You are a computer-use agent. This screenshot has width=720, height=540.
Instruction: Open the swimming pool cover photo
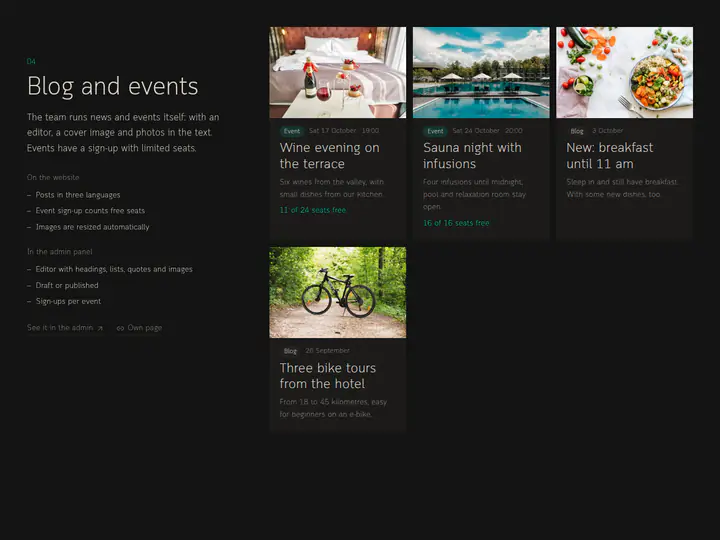click(481, 73)
